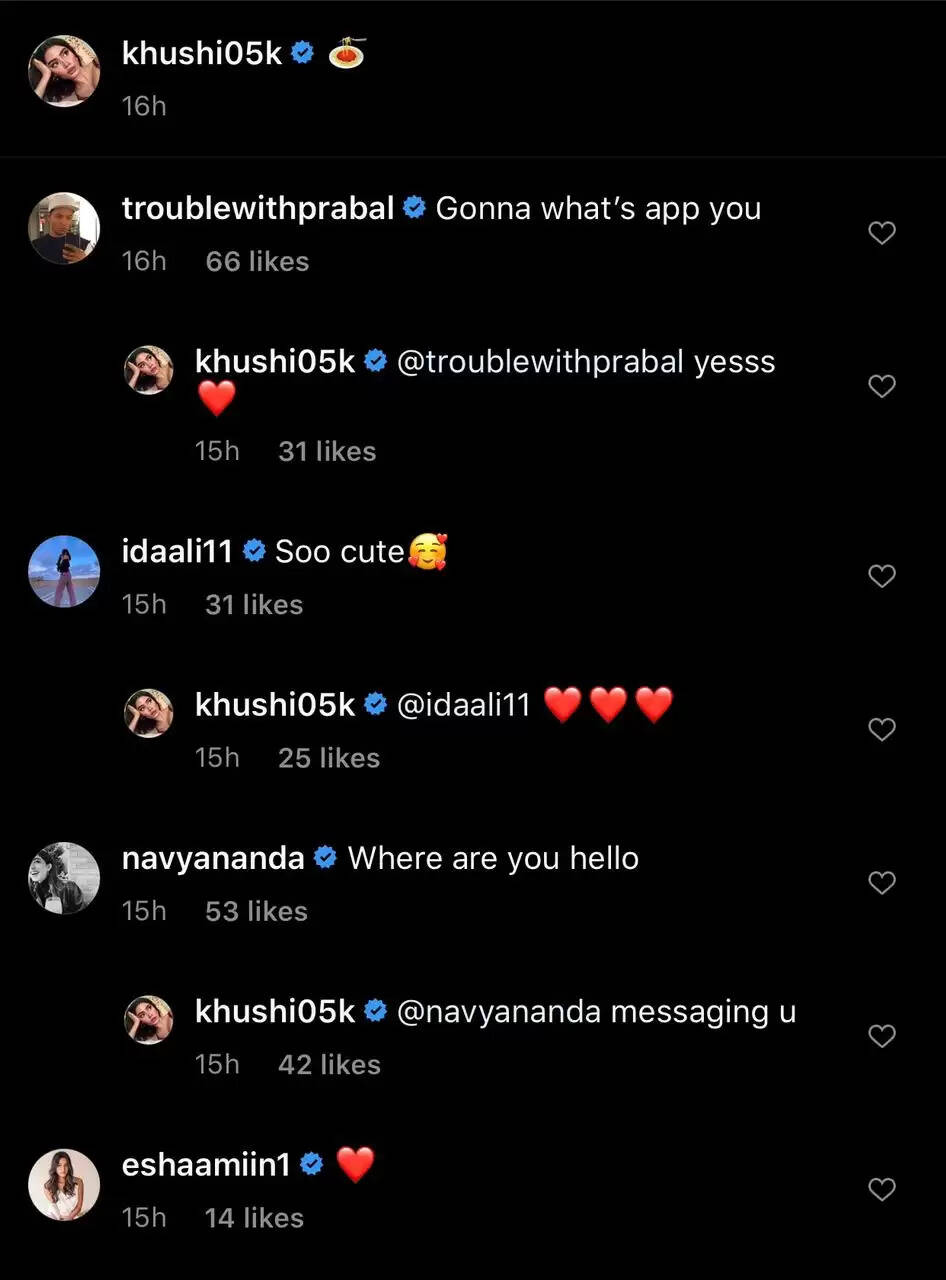Tap the @idaali11 mention in the reply
This screenshot has width=946, height=1280.
(x=463, y=705)
